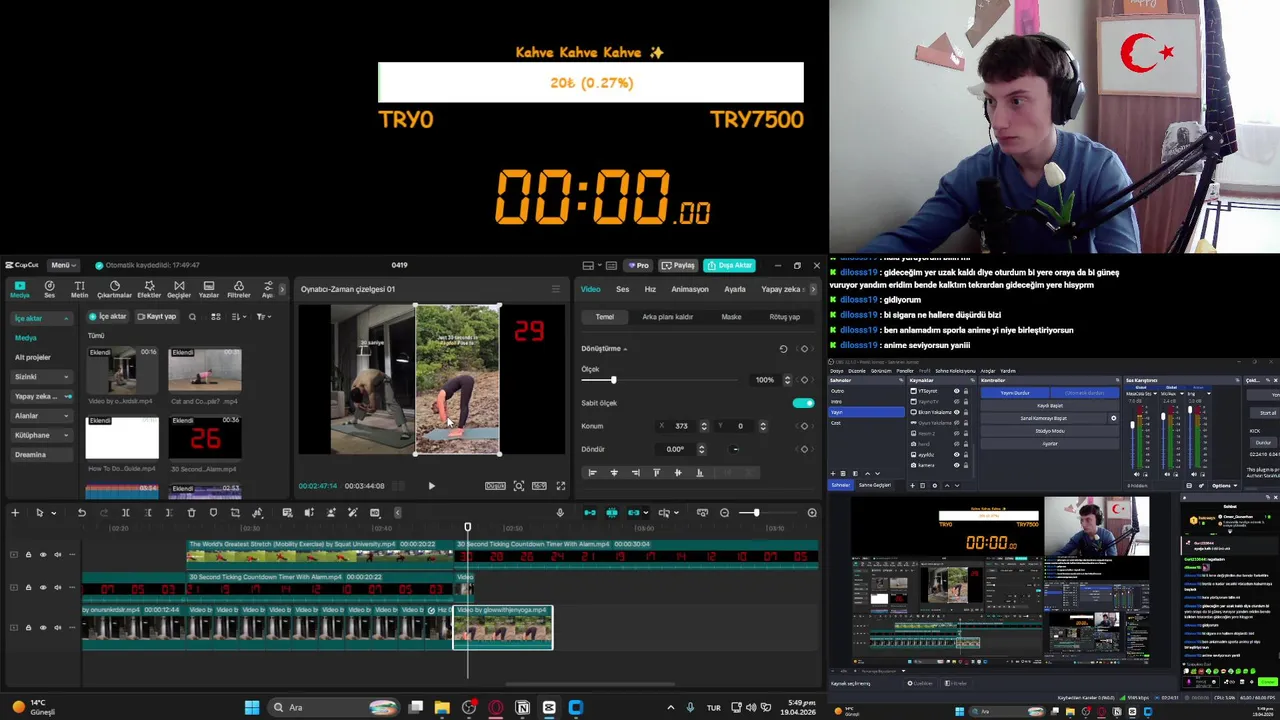Reset the Dönüştürme transform settings

[x=783, y=349]
